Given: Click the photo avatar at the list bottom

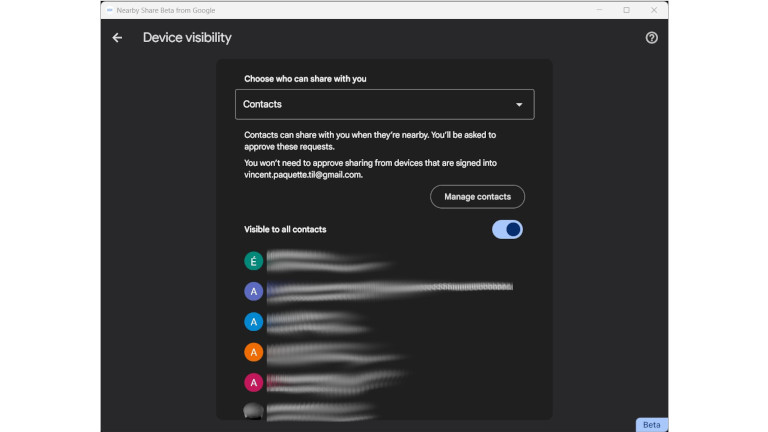Looking at the screenshot, I should (254, 411).
